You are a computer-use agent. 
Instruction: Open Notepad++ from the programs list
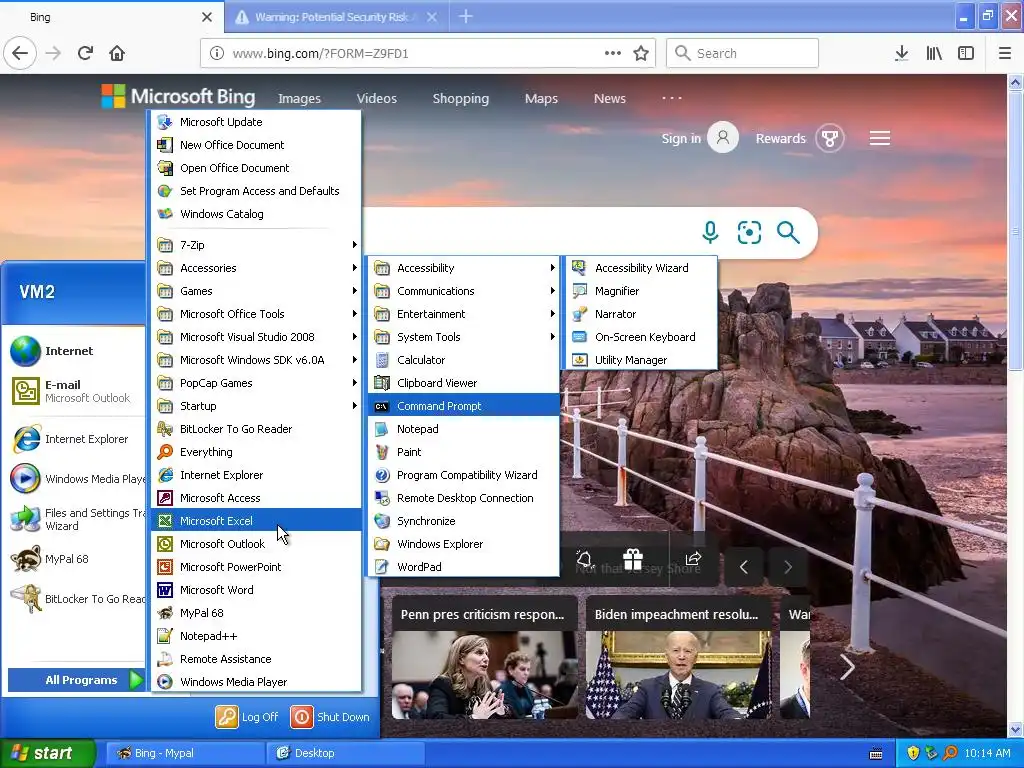tap(256, 635)
